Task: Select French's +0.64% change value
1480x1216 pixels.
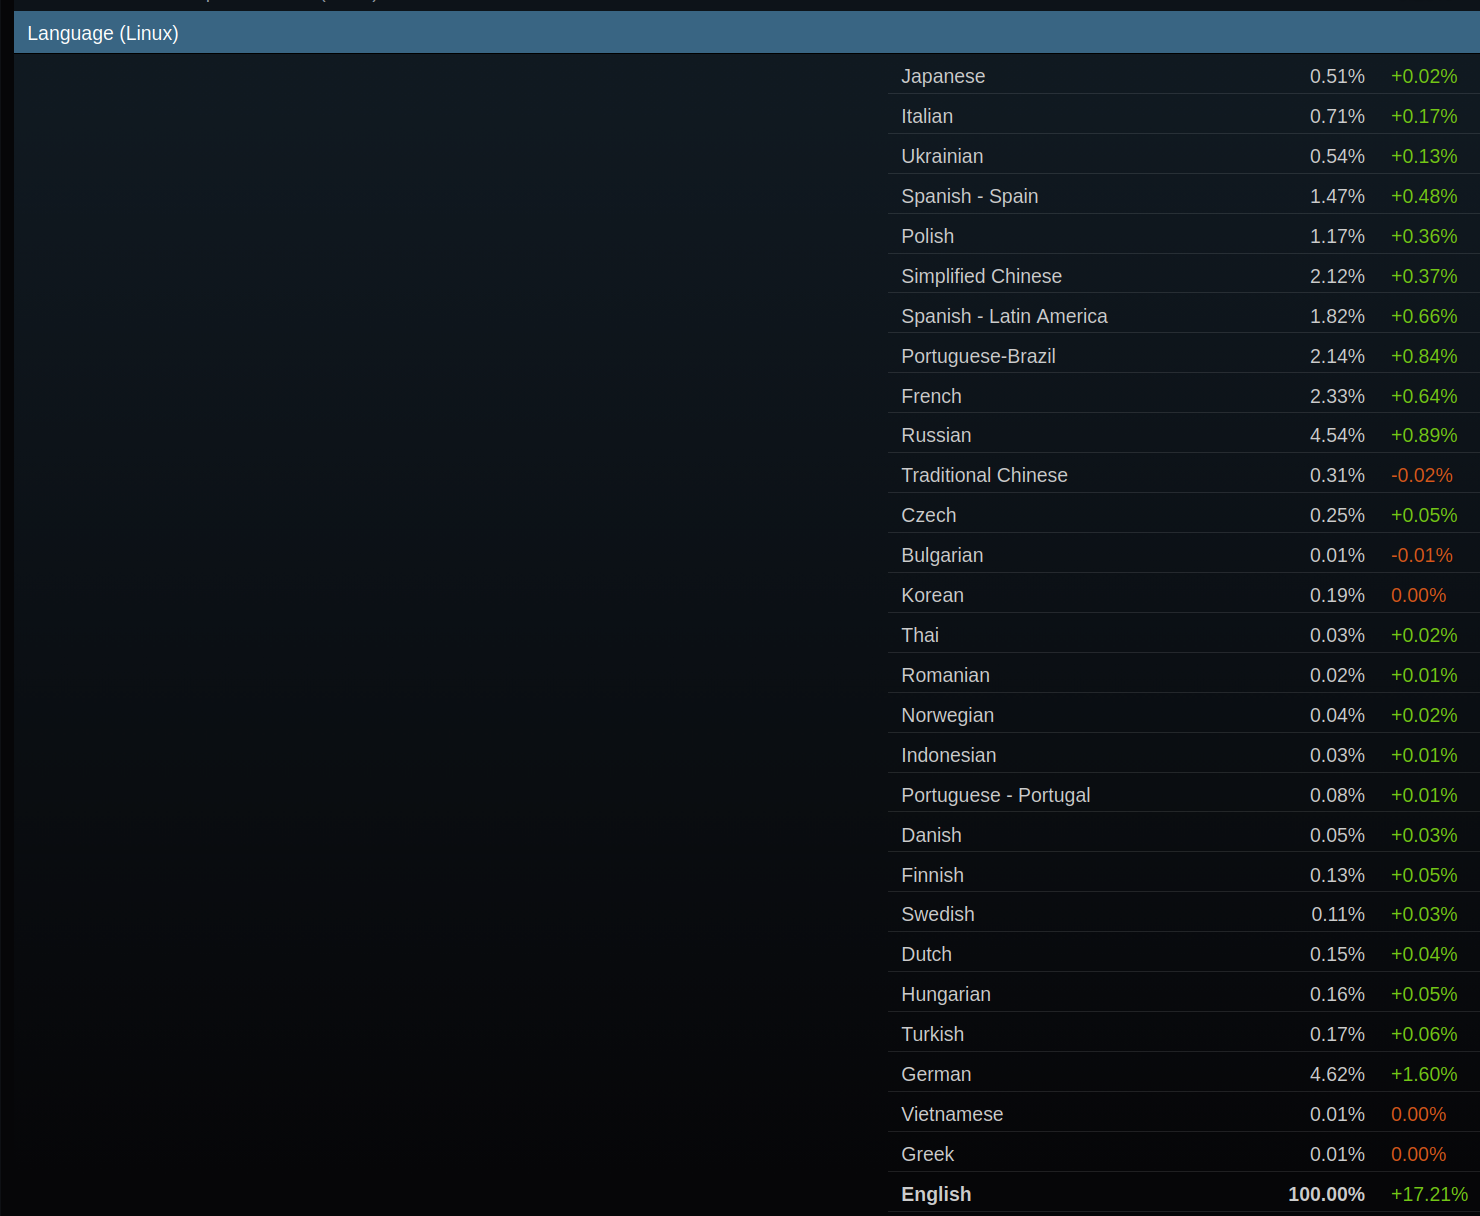Action: tap(1424, 396)
